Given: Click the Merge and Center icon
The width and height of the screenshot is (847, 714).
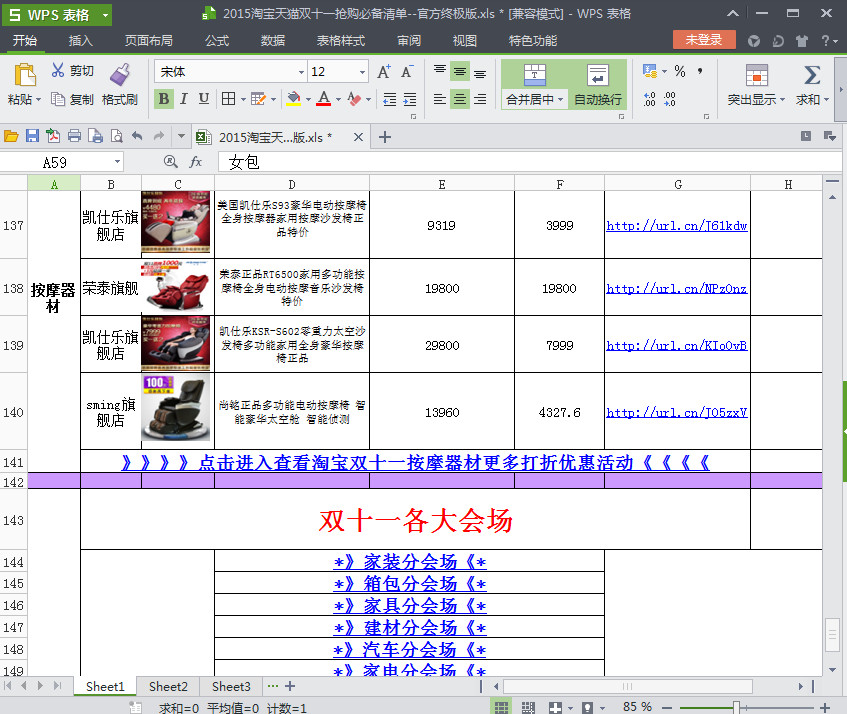Looking at the screenshot, I should [x=535, y=75].
